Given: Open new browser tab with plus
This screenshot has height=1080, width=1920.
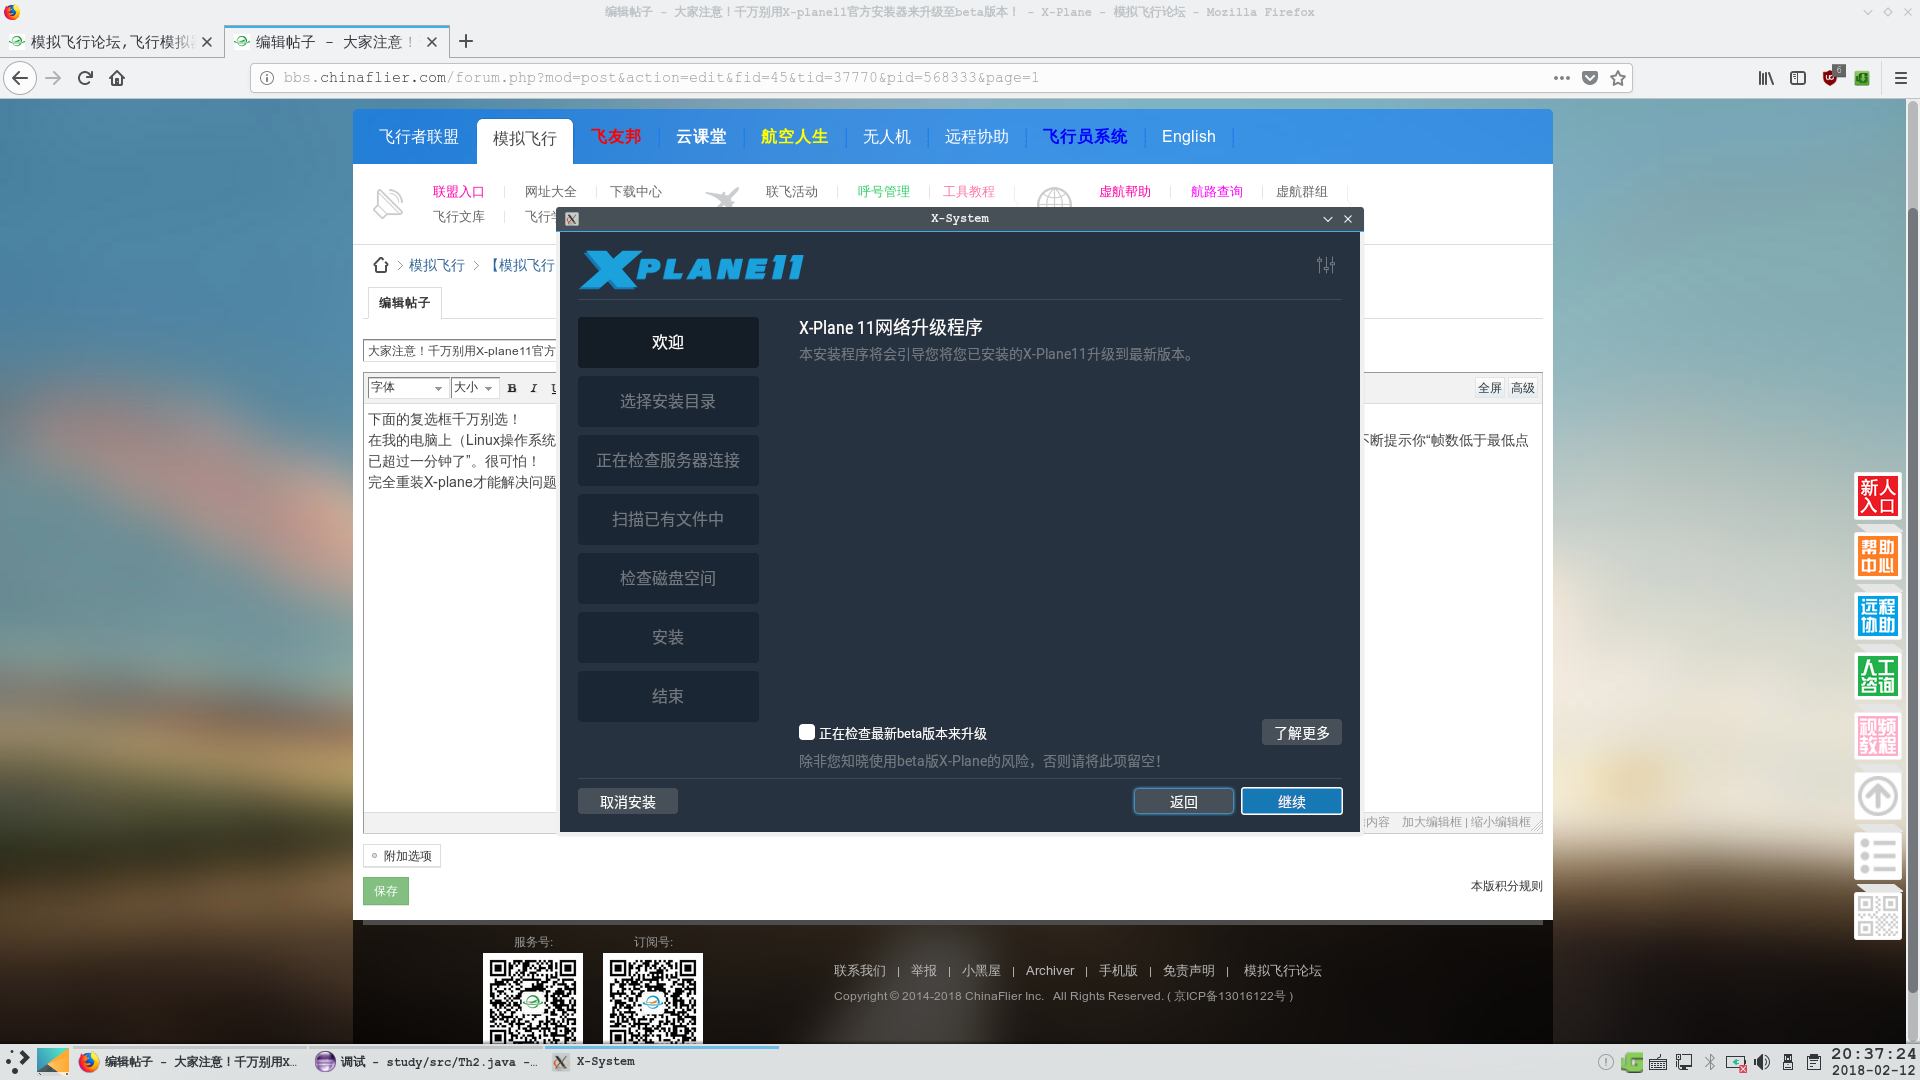Looking at the screenshot, I should point(466,41).
